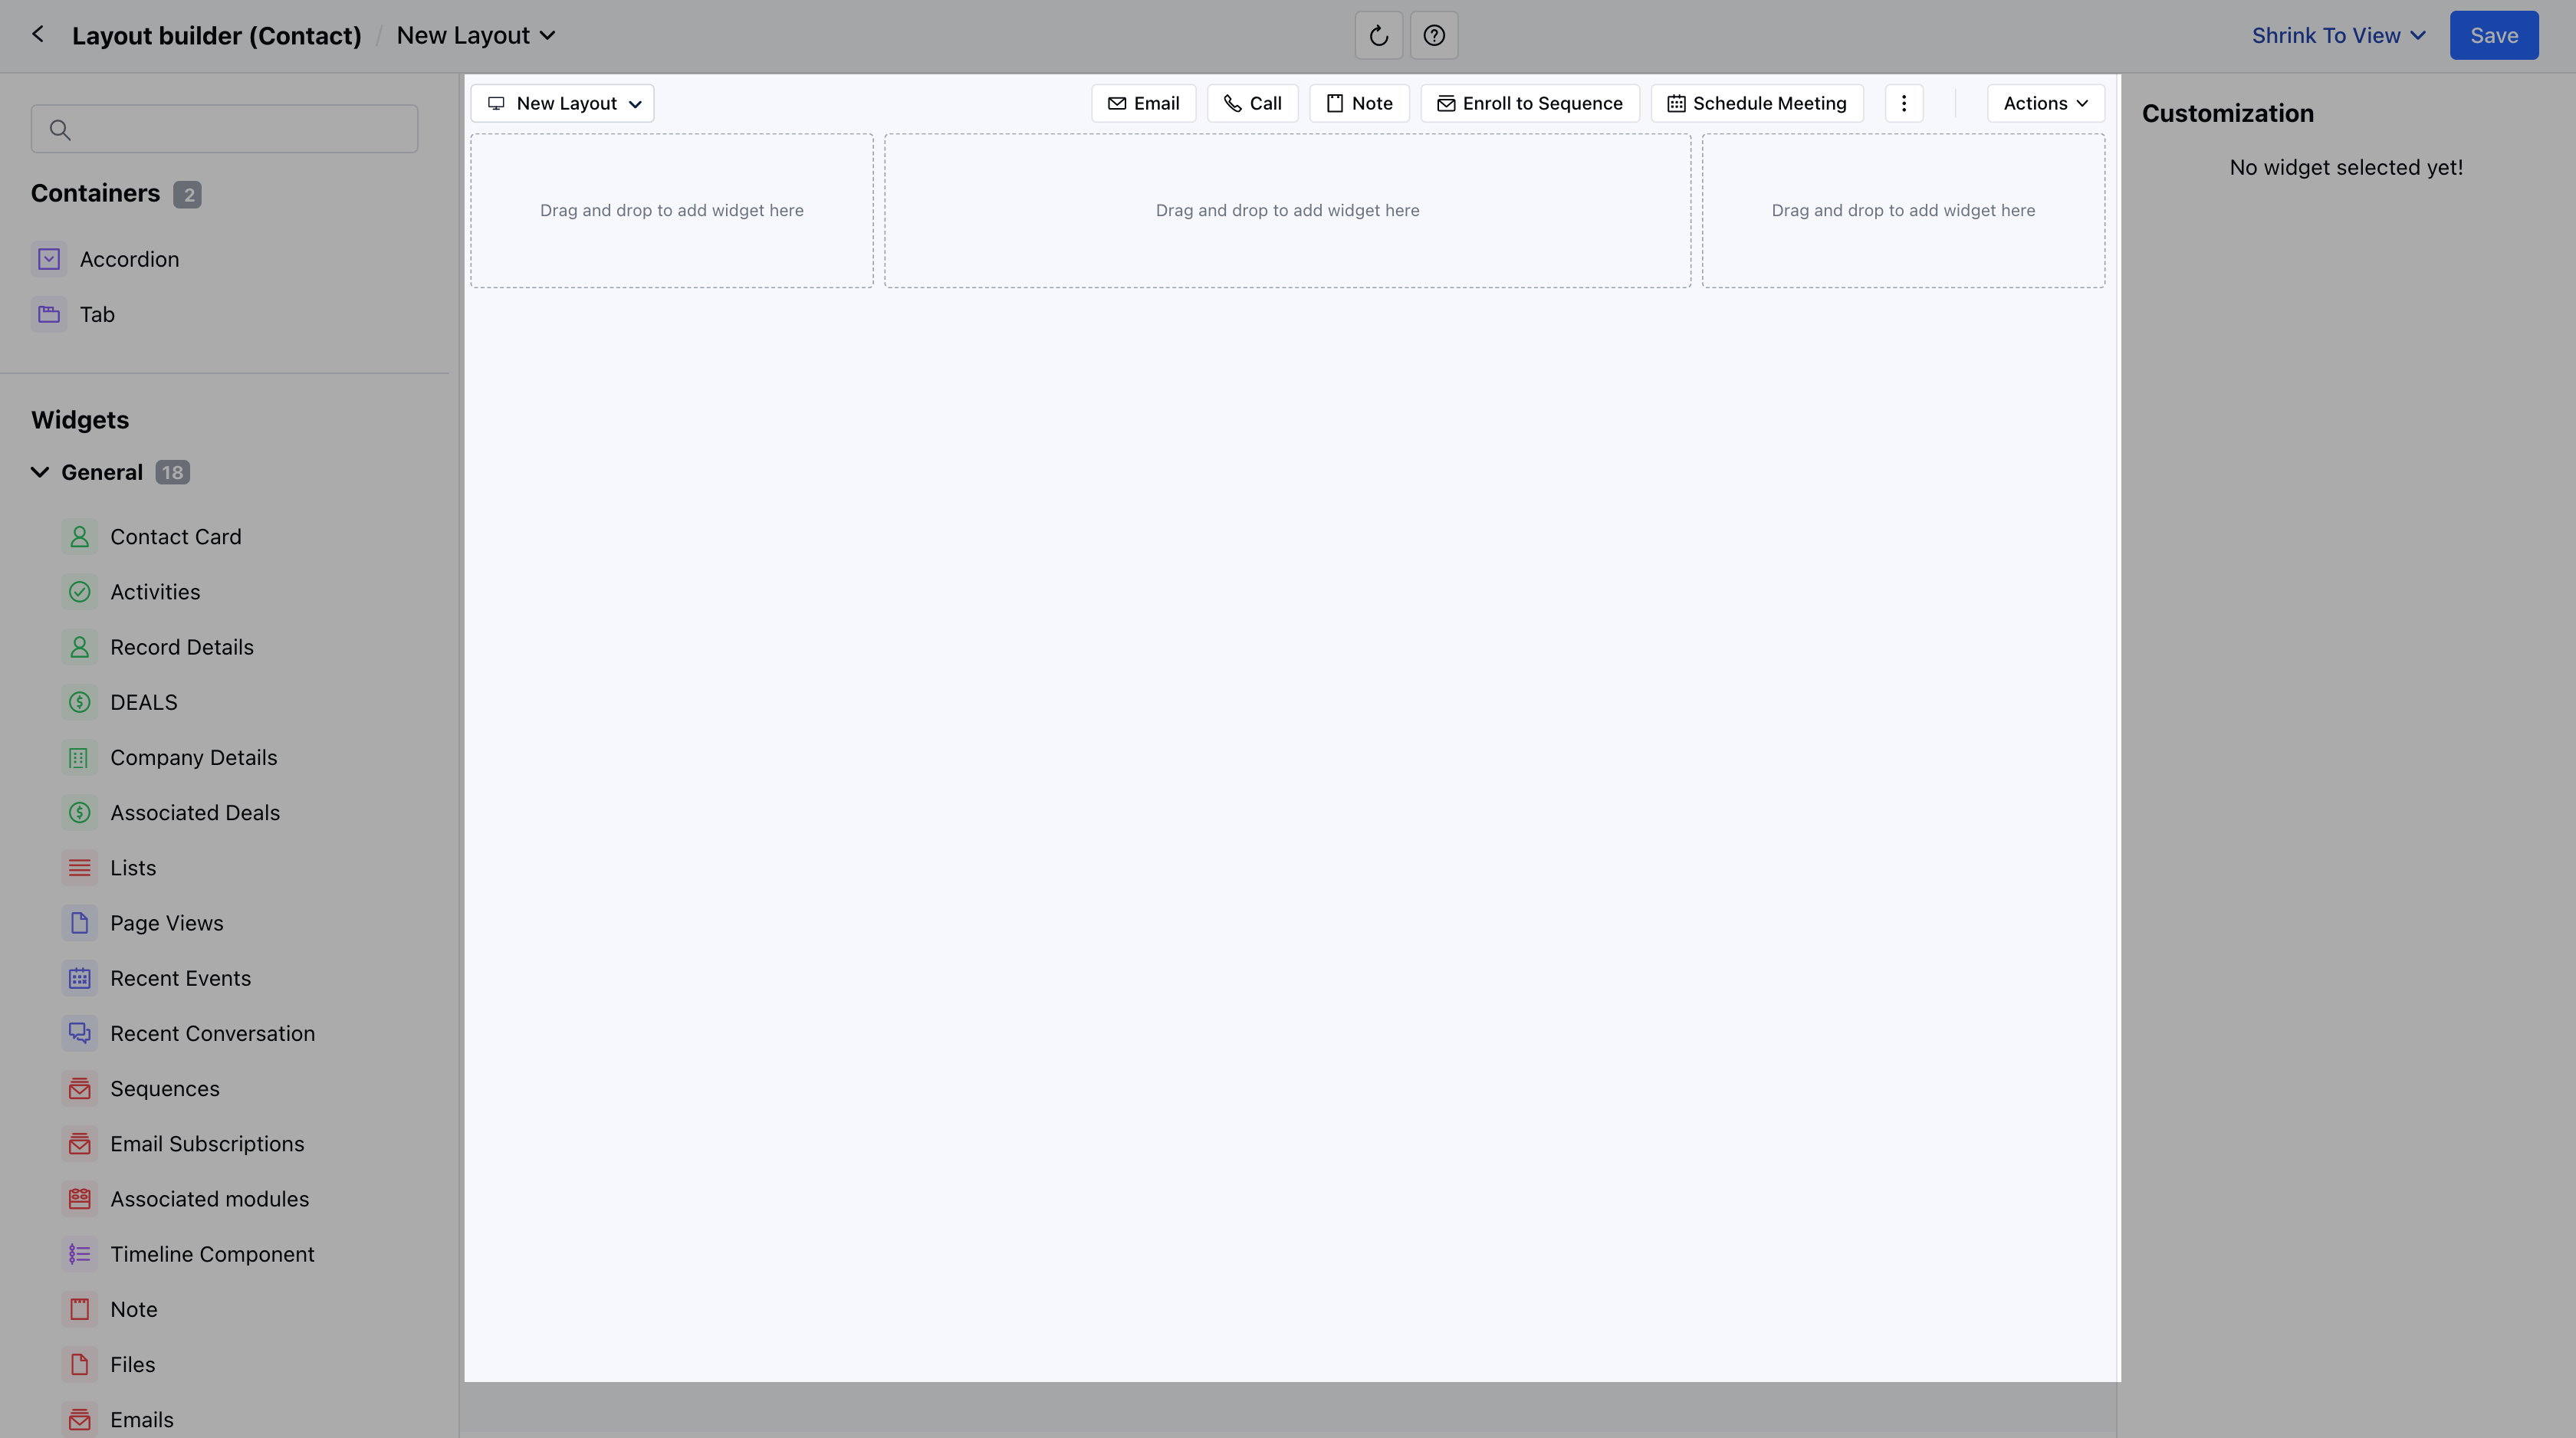
Task: Select the Accordion container icon
Action: pyautogui.click(x=48, y=258)
